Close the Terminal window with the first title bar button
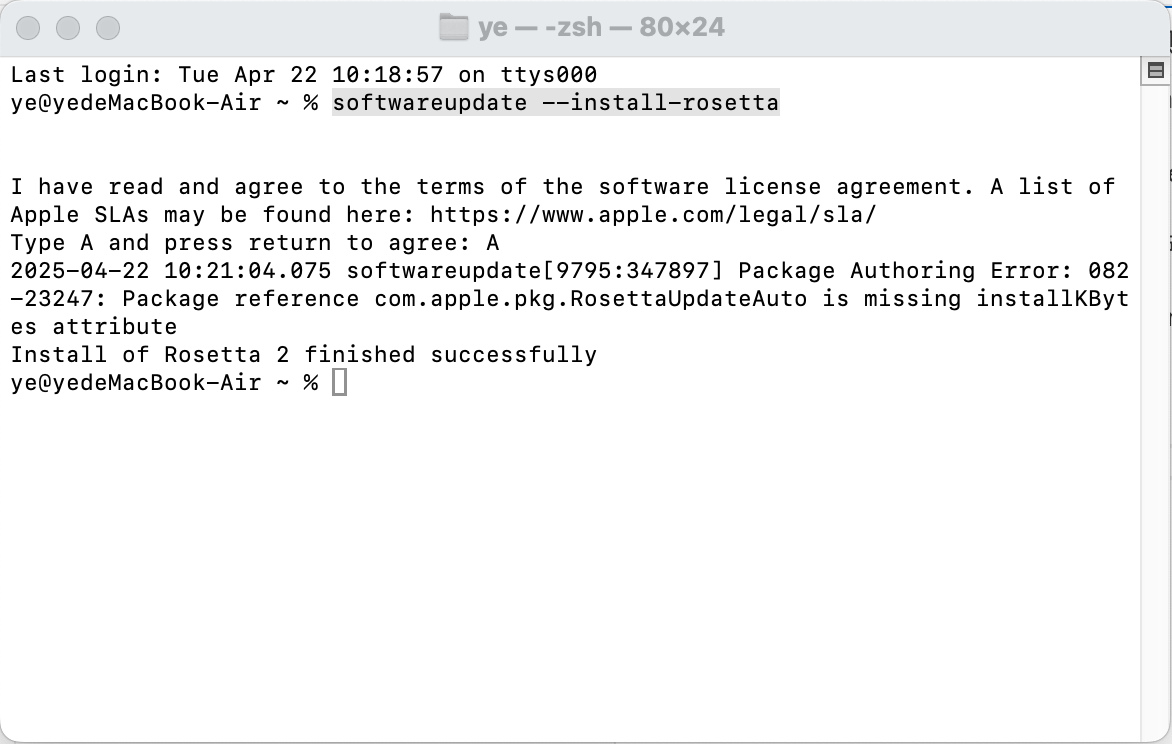The image size is (1172, 744). click(28, 28)
